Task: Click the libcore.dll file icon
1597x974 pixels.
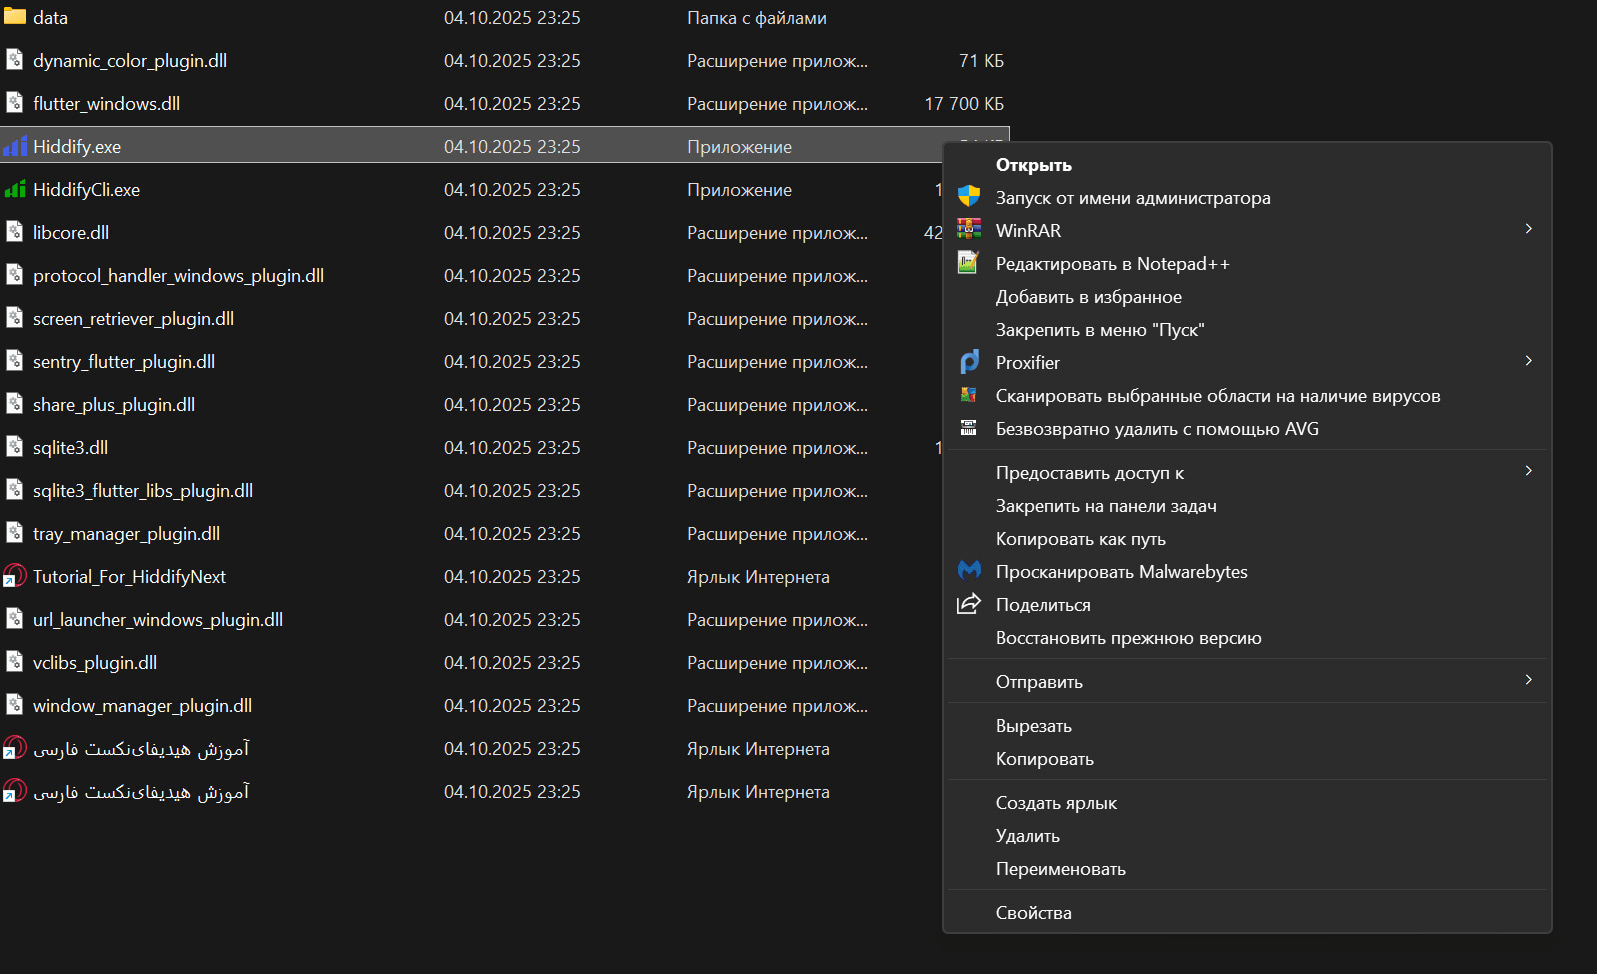Action: [15, 233]
